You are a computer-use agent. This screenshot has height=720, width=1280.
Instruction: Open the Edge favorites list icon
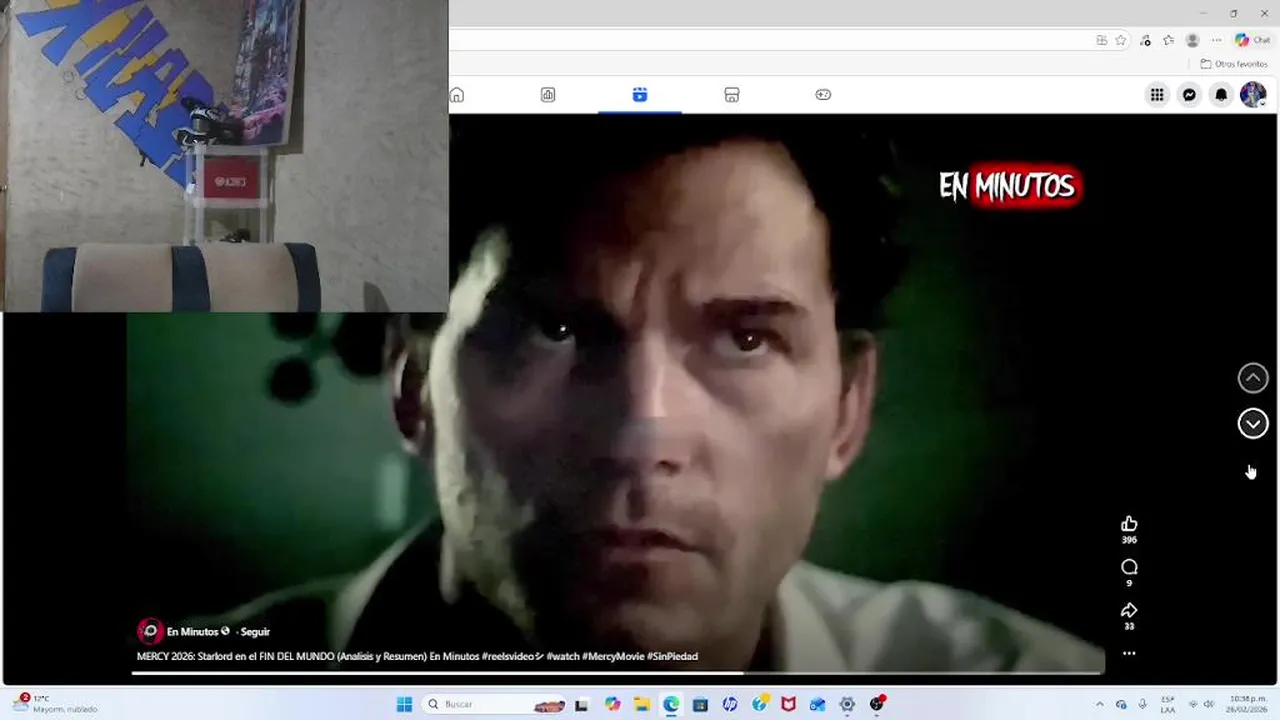[x=1168, y=41]
